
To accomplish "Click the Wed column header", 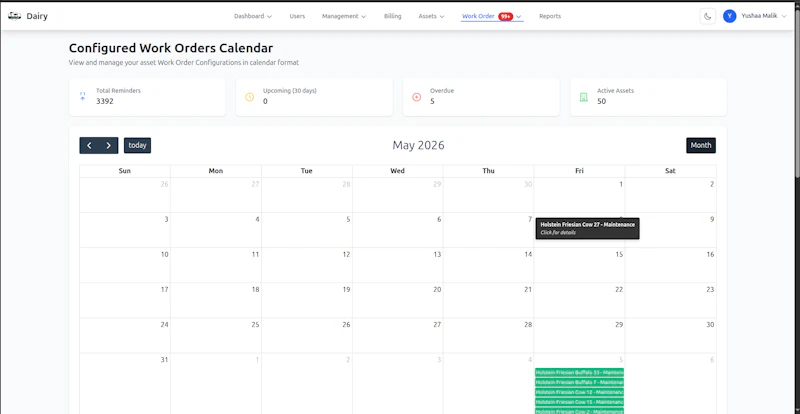I will click(397, 171).
